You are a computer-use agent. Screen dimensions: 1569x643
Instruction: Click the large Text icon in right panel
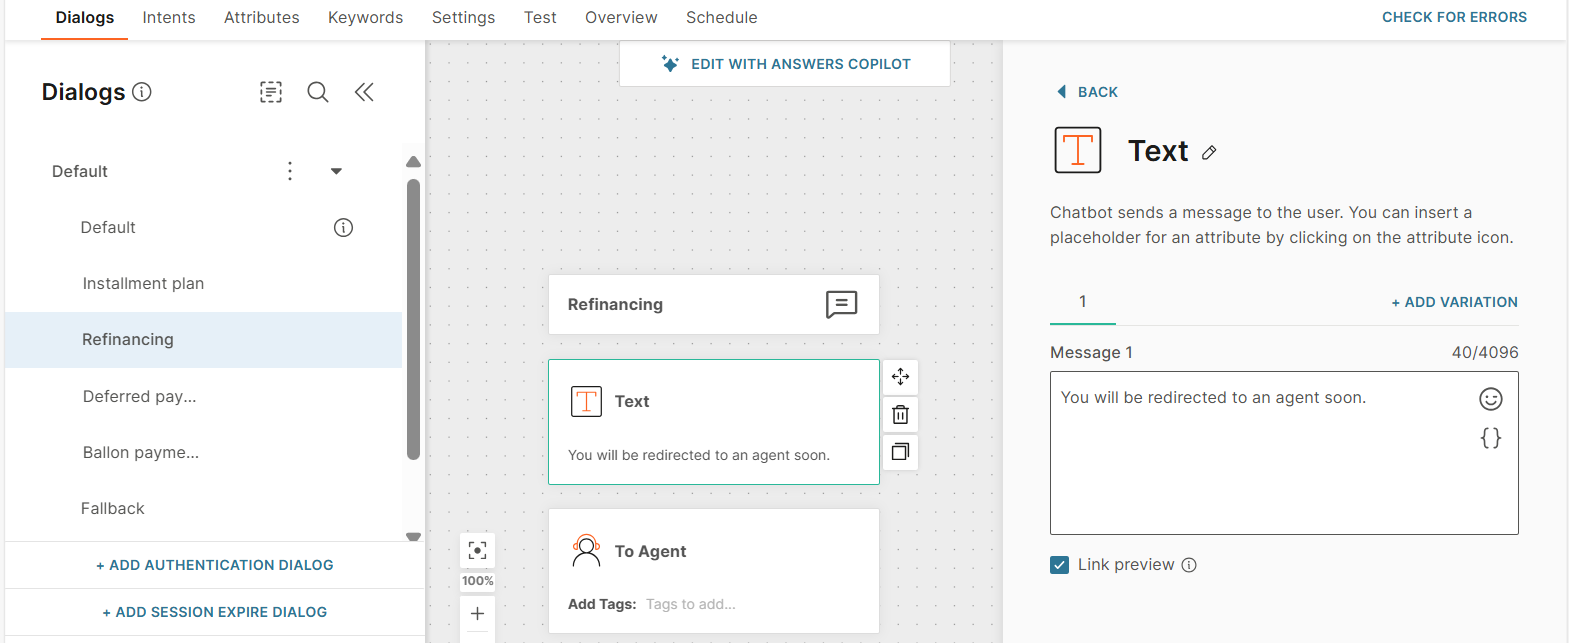[x=1078, y=150]
